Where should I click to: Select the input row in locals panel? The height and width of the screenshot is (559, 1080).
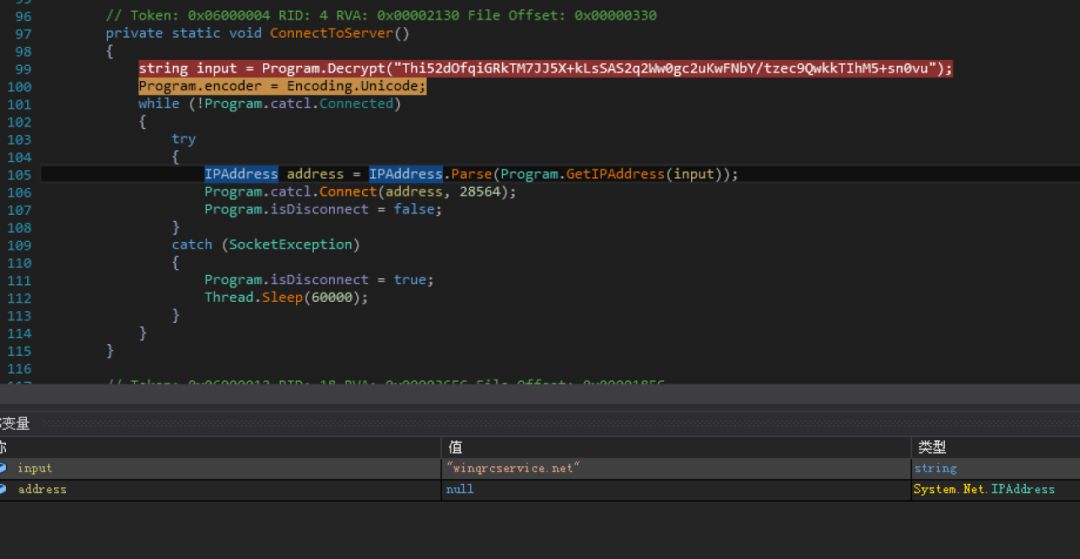[35, 468]
